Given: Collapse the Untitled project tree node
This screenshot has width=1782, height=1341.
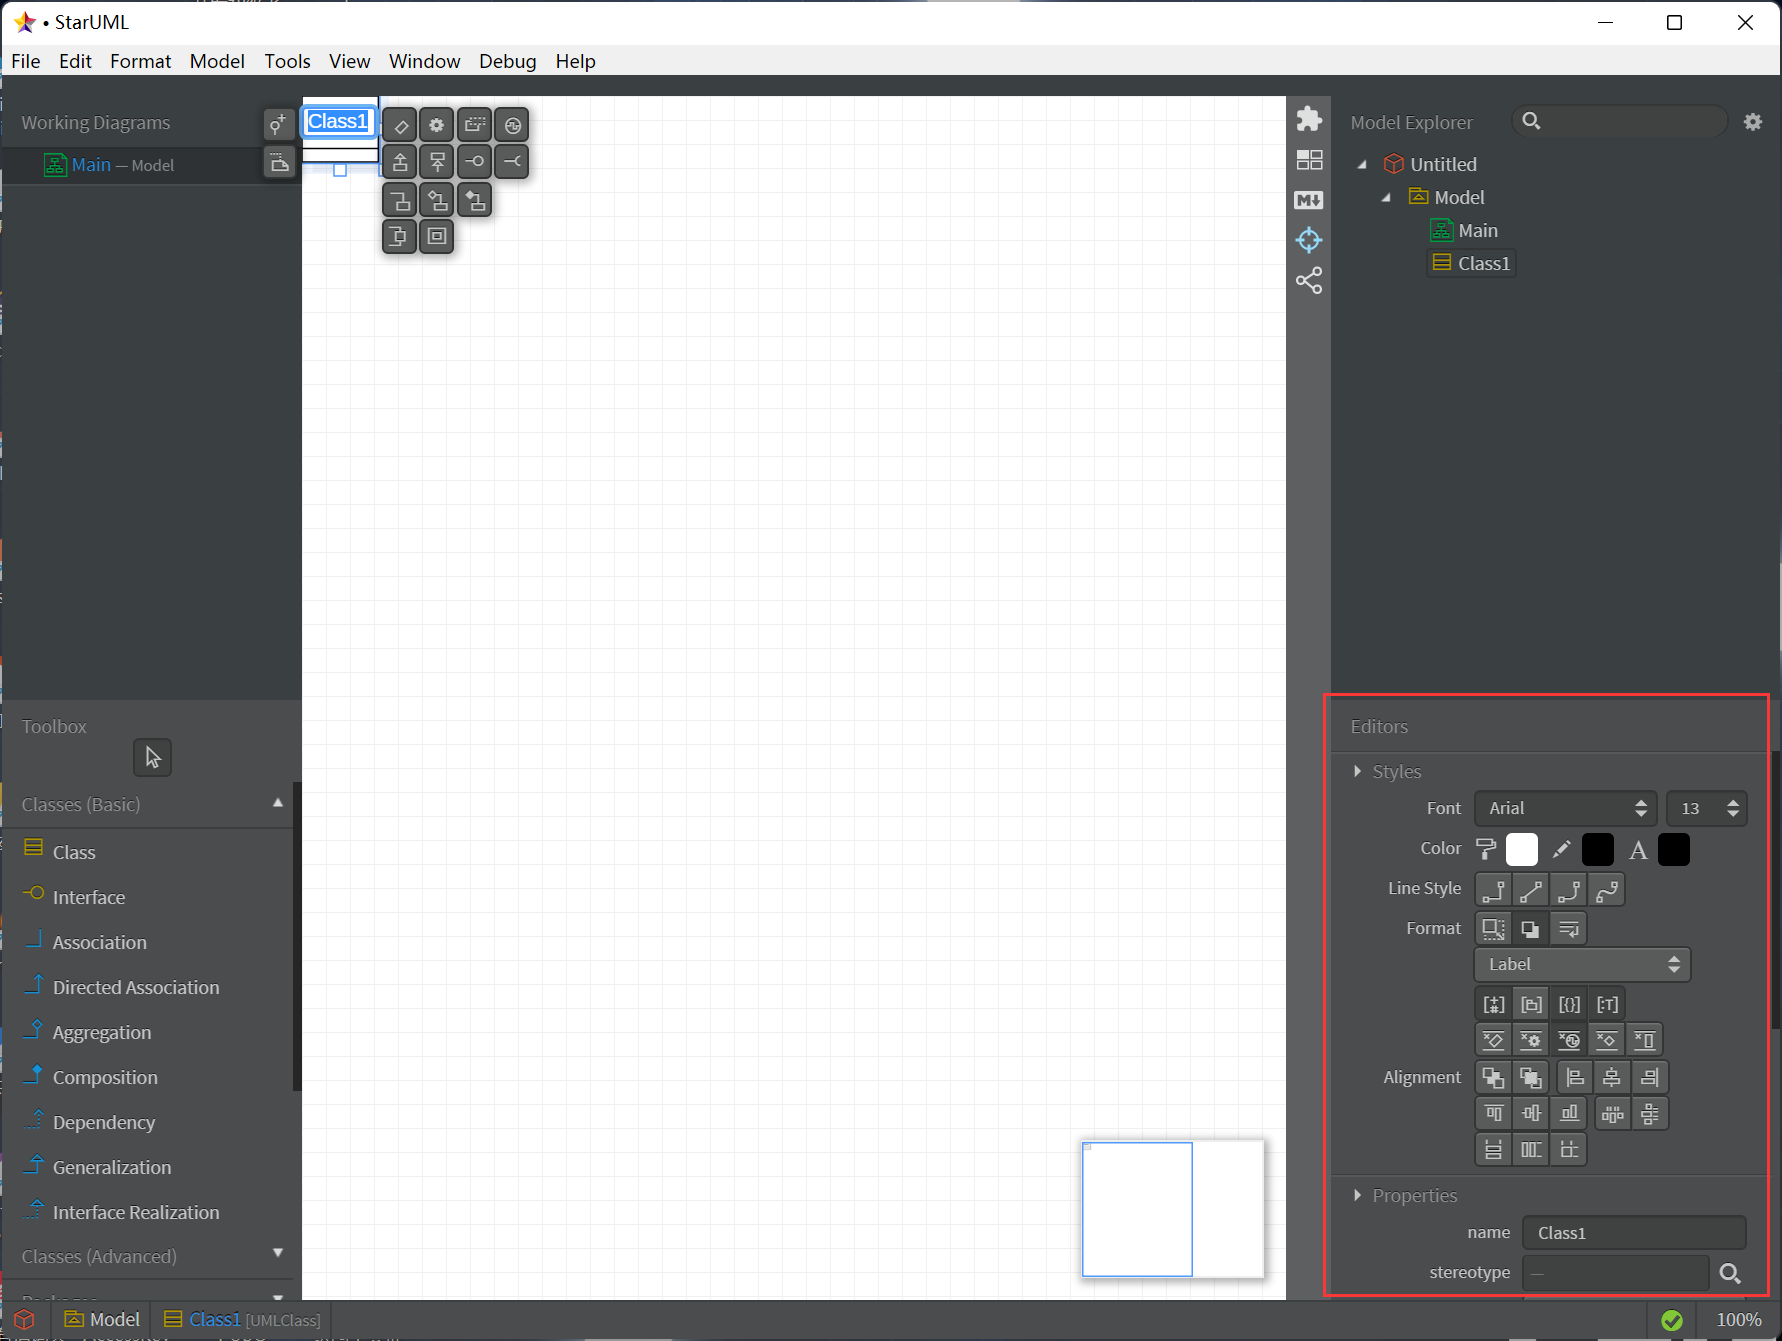Looking at the screenshot, I should coord(1362,165).
